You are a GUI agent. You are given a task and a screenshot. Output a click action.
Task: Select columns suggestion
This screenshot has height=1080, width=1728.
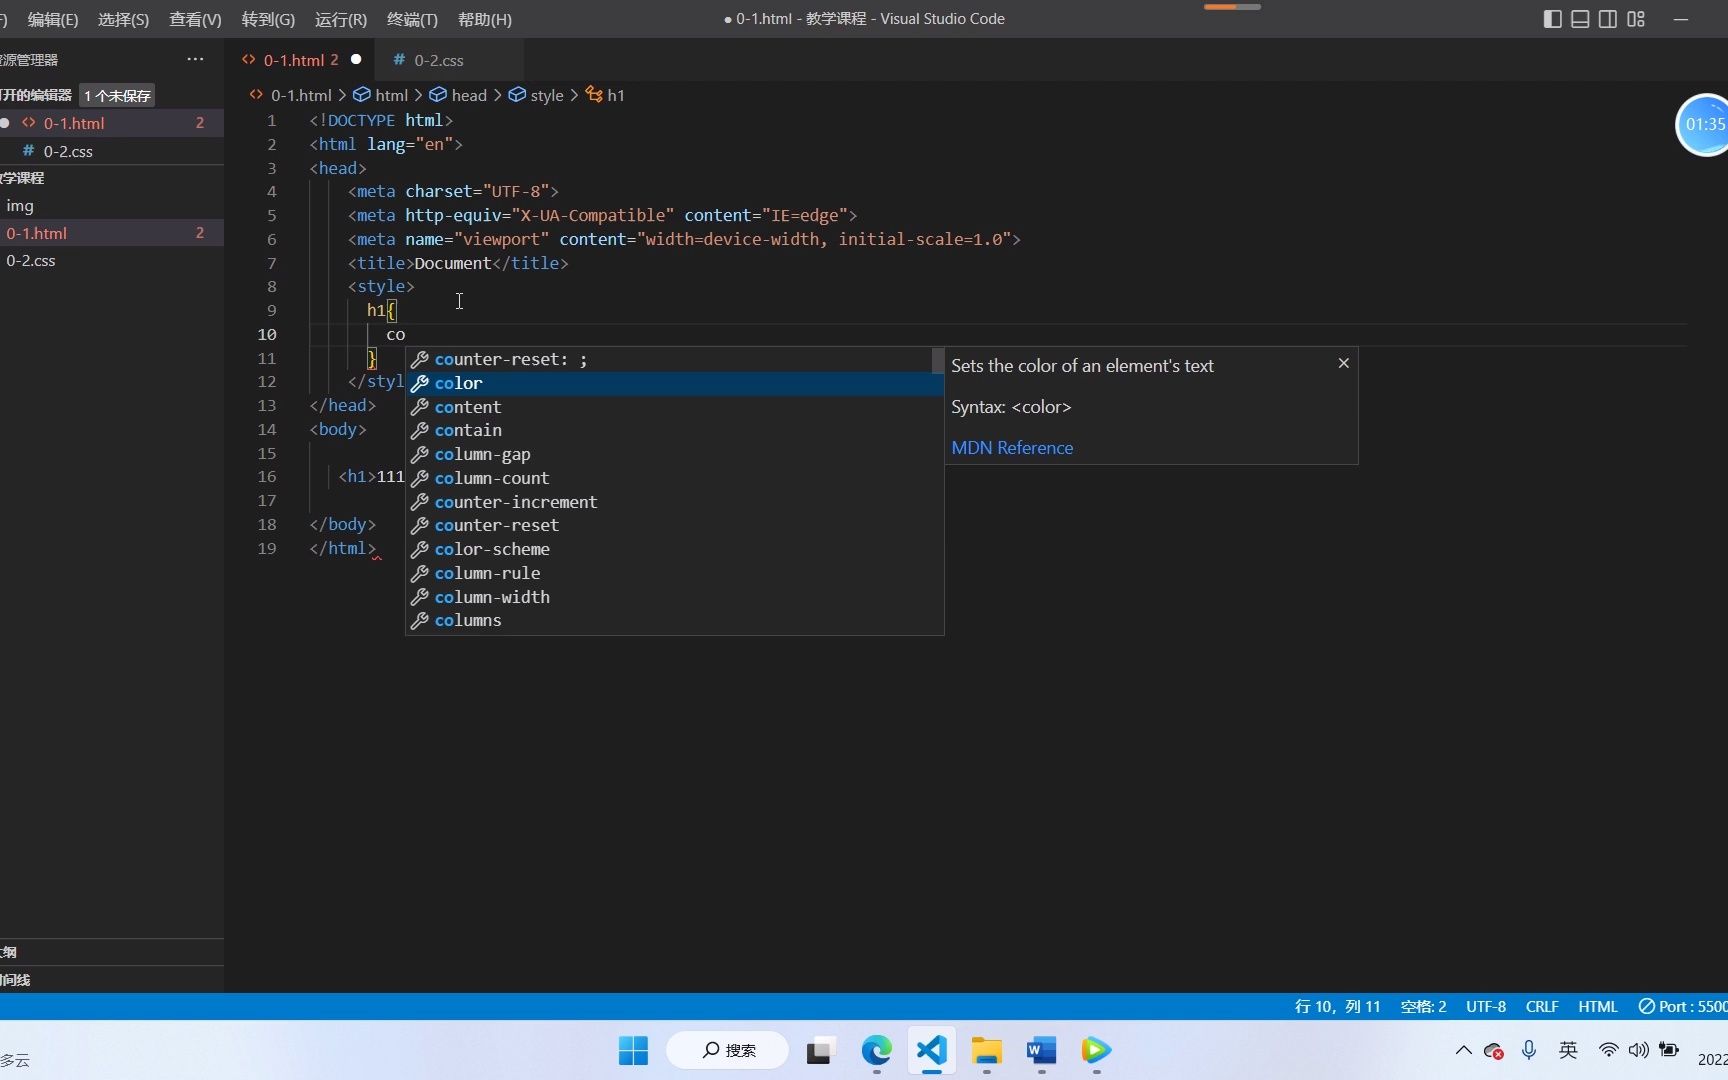click(x=674, y=620)
